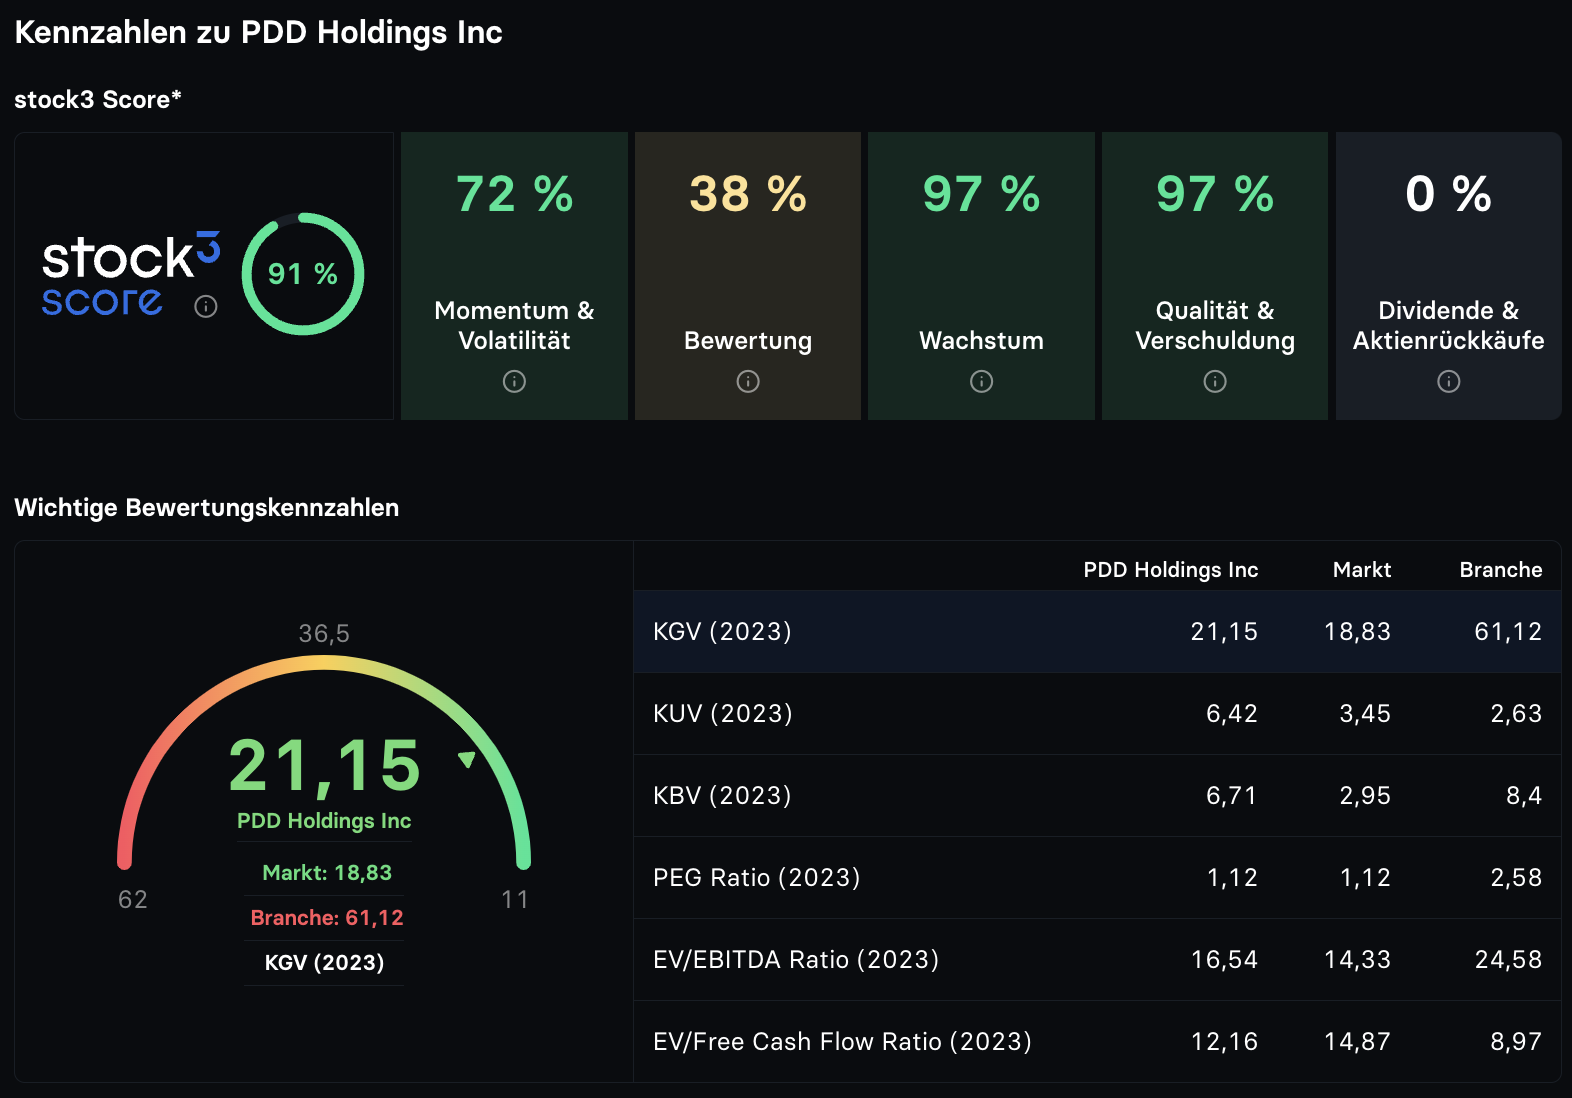Click the PEG Ratio Branche value 2,58
Image resolution: width=1572 pixels, height=1098 pixels.
[1516, 877]
